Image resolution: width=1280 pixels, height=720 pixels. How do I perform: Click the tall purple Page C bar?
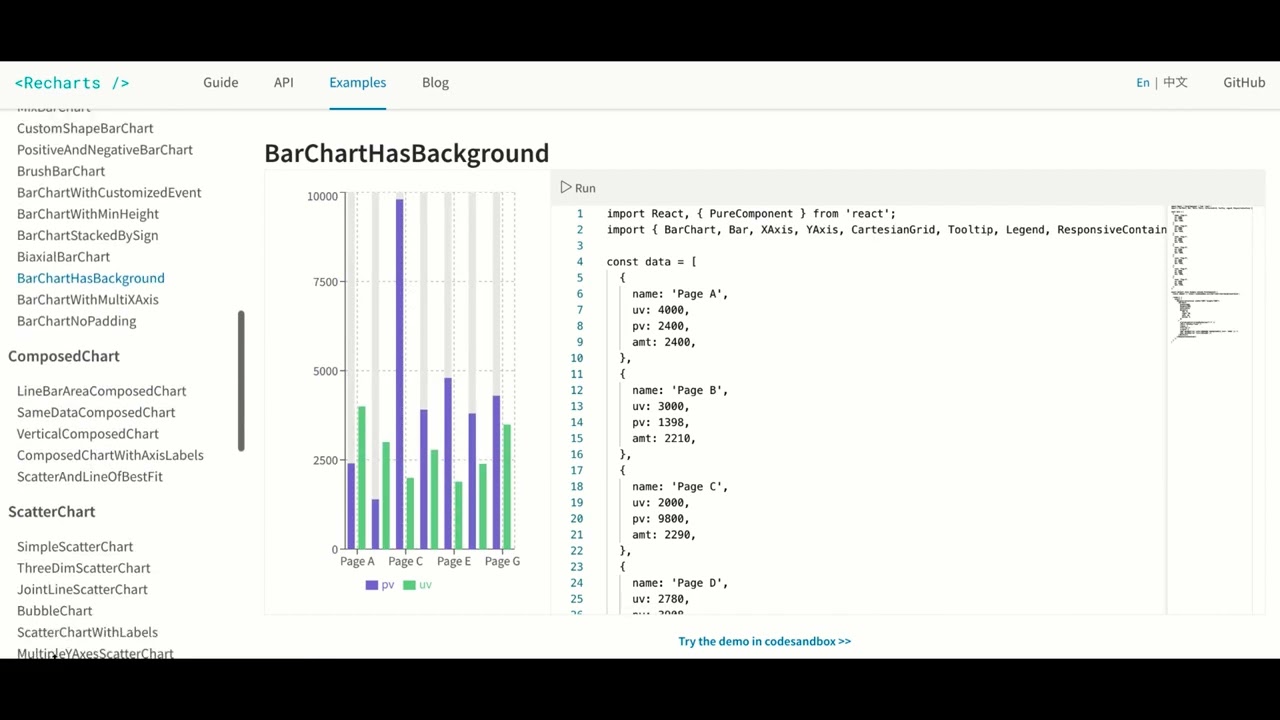click(400, 374)
